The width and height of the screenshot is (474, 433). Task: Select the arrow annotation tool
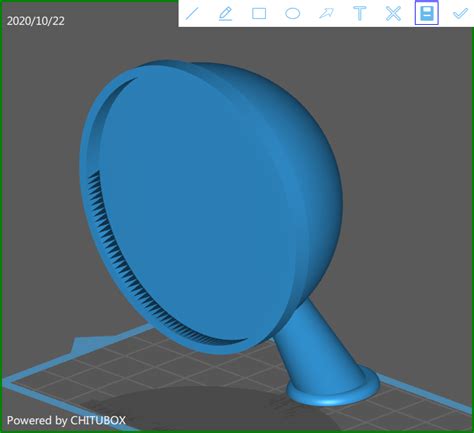click(326, 14)
